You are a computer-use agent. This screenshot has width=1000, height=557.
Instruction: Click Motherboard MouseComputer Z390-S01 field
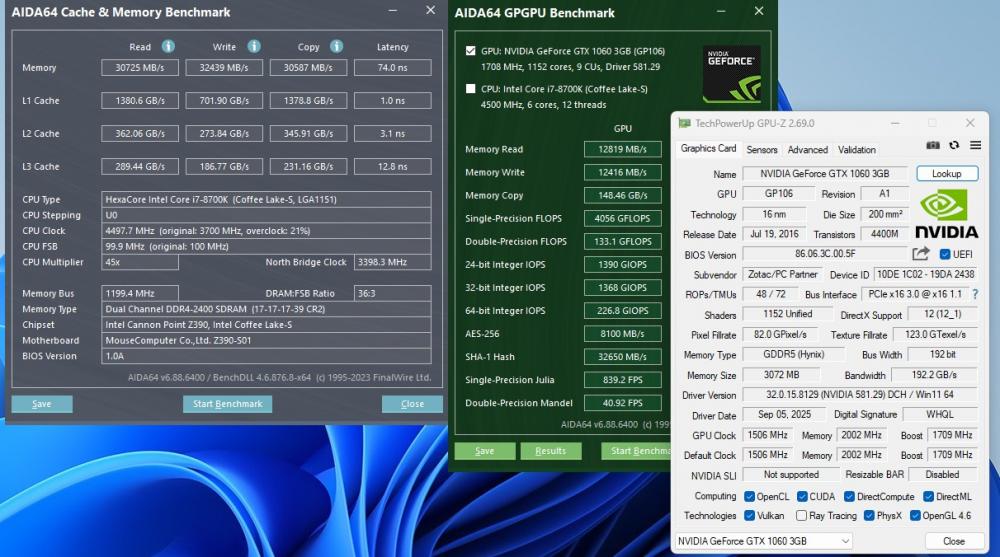[x=266, y=340]
